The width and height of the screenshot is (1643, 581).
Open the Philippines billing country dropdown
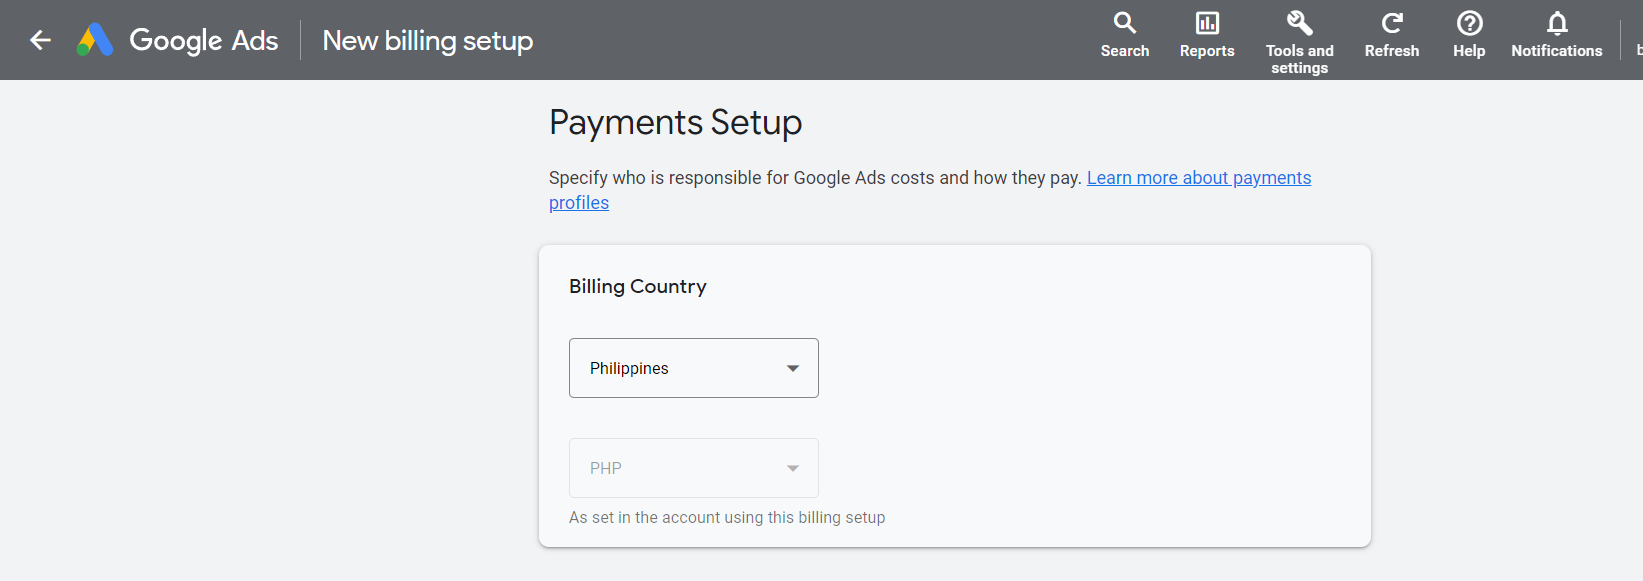click(x=694, y=368)
